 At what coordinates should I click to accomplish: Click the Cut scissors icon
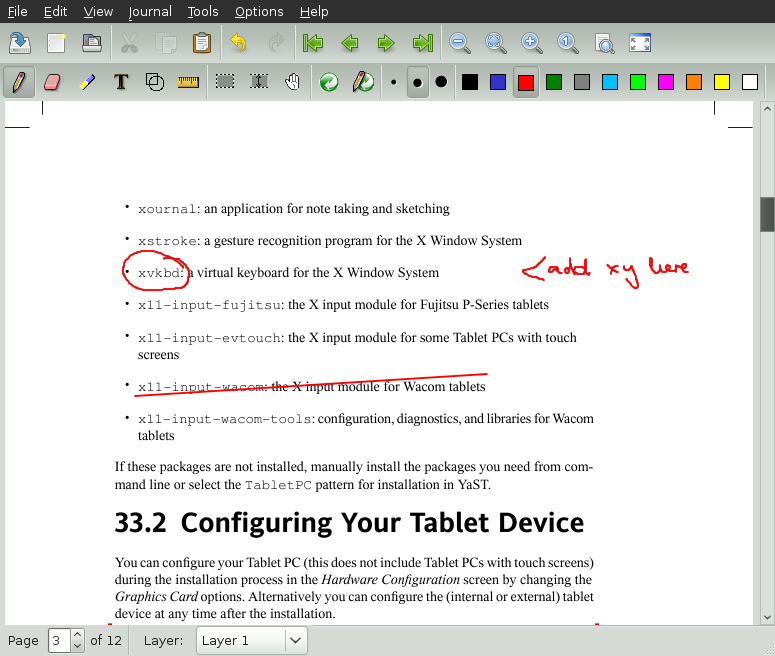coord(129,43)
